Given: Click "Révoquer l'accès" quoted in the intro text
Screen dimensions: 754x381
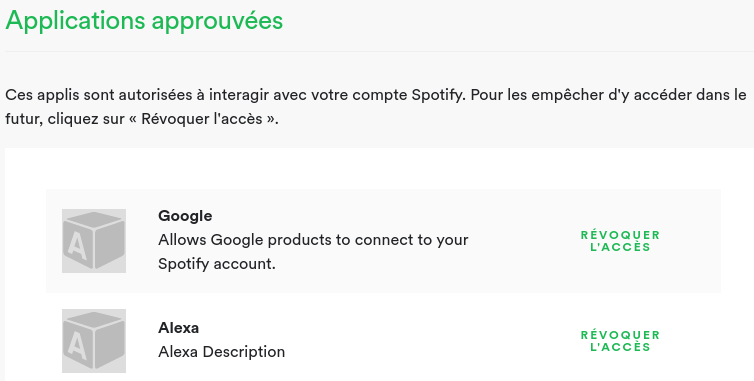Looking at the screenshot, I should tap(202, 119).
